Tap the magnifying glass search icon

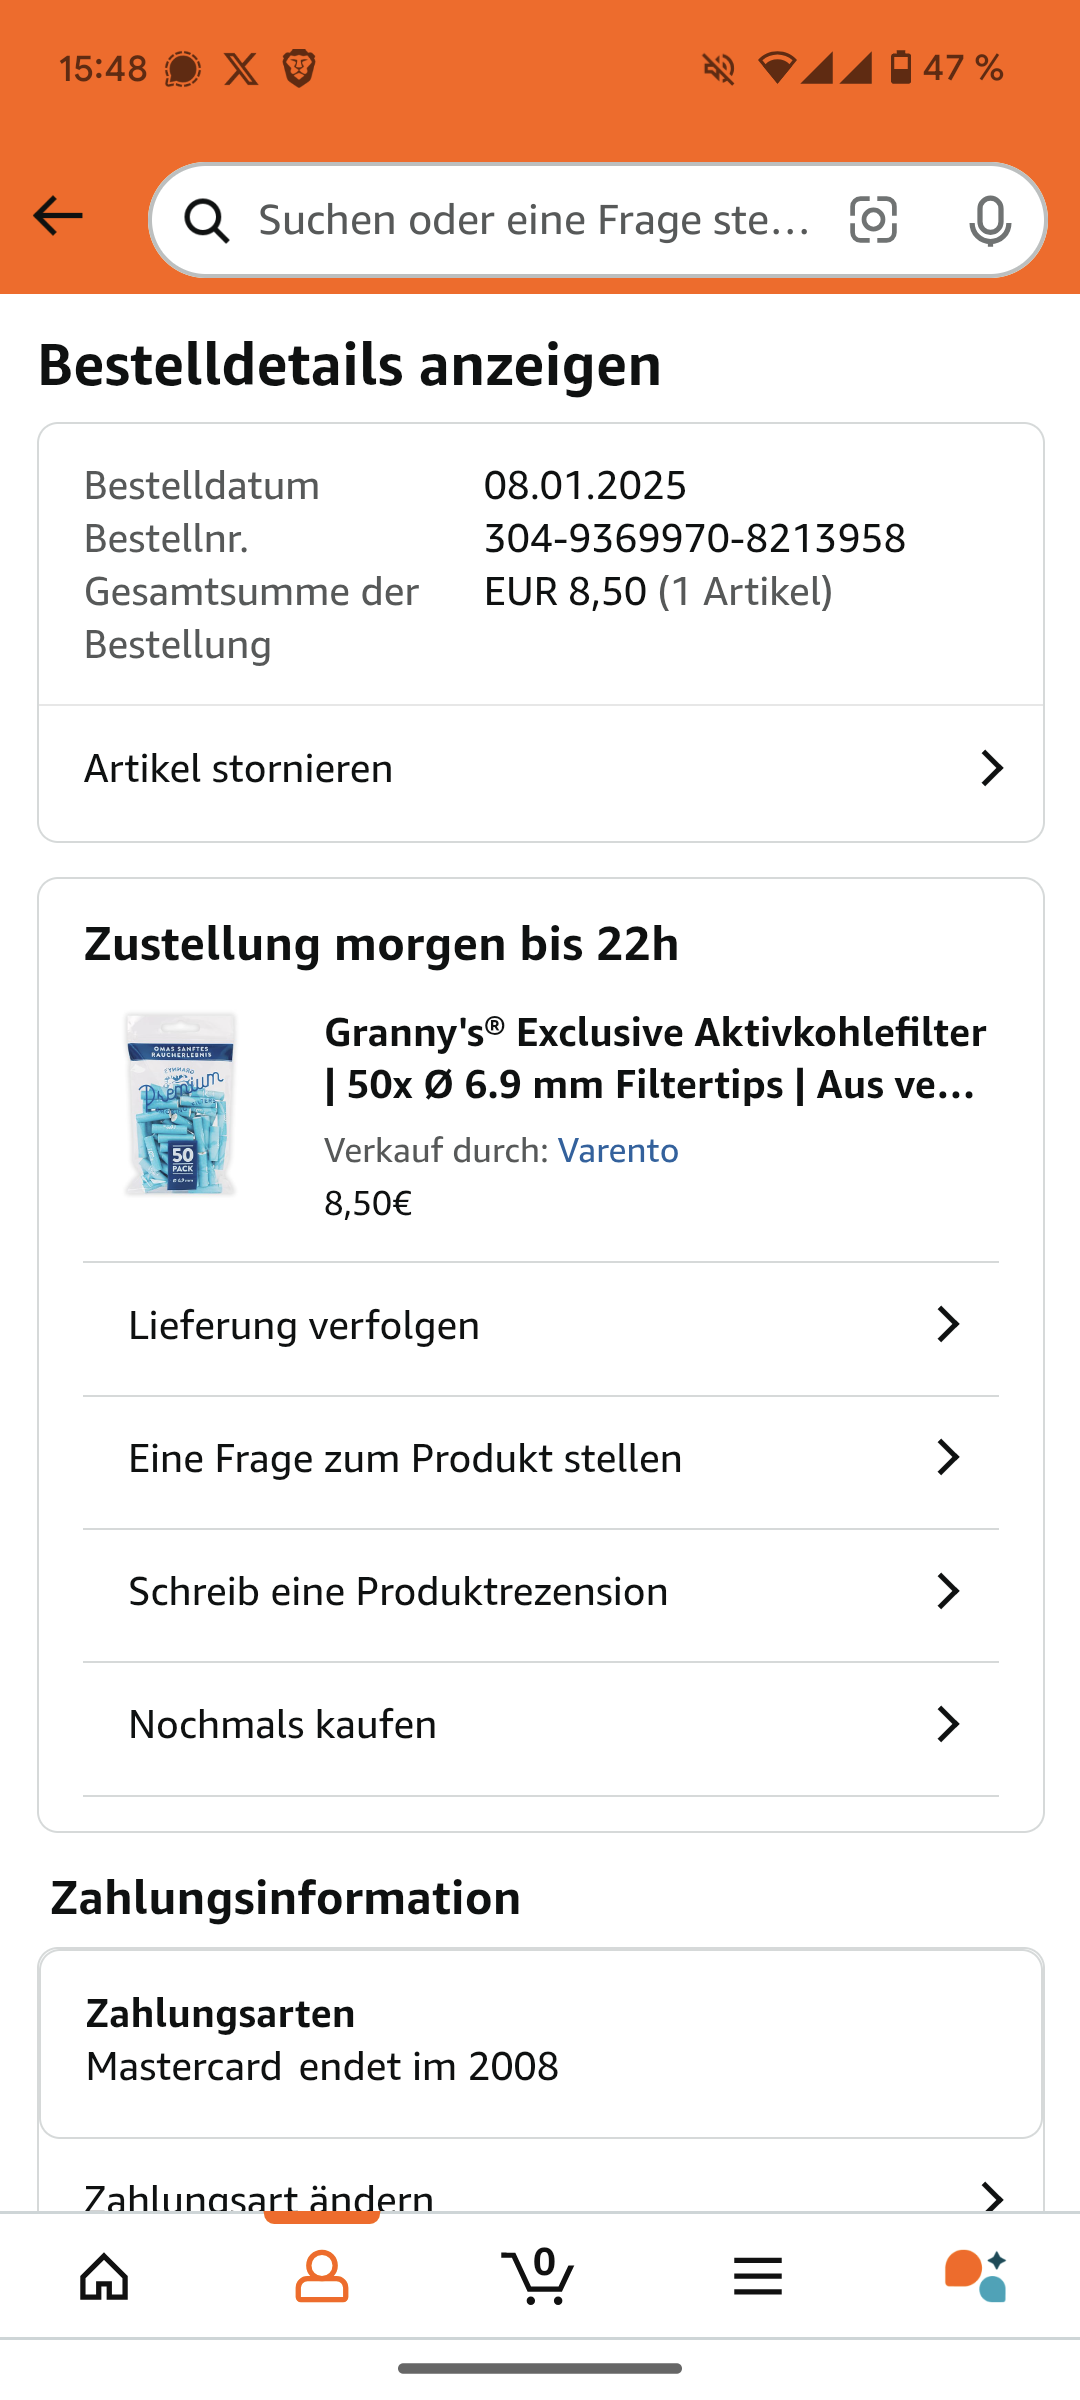[x=207, y=221]
